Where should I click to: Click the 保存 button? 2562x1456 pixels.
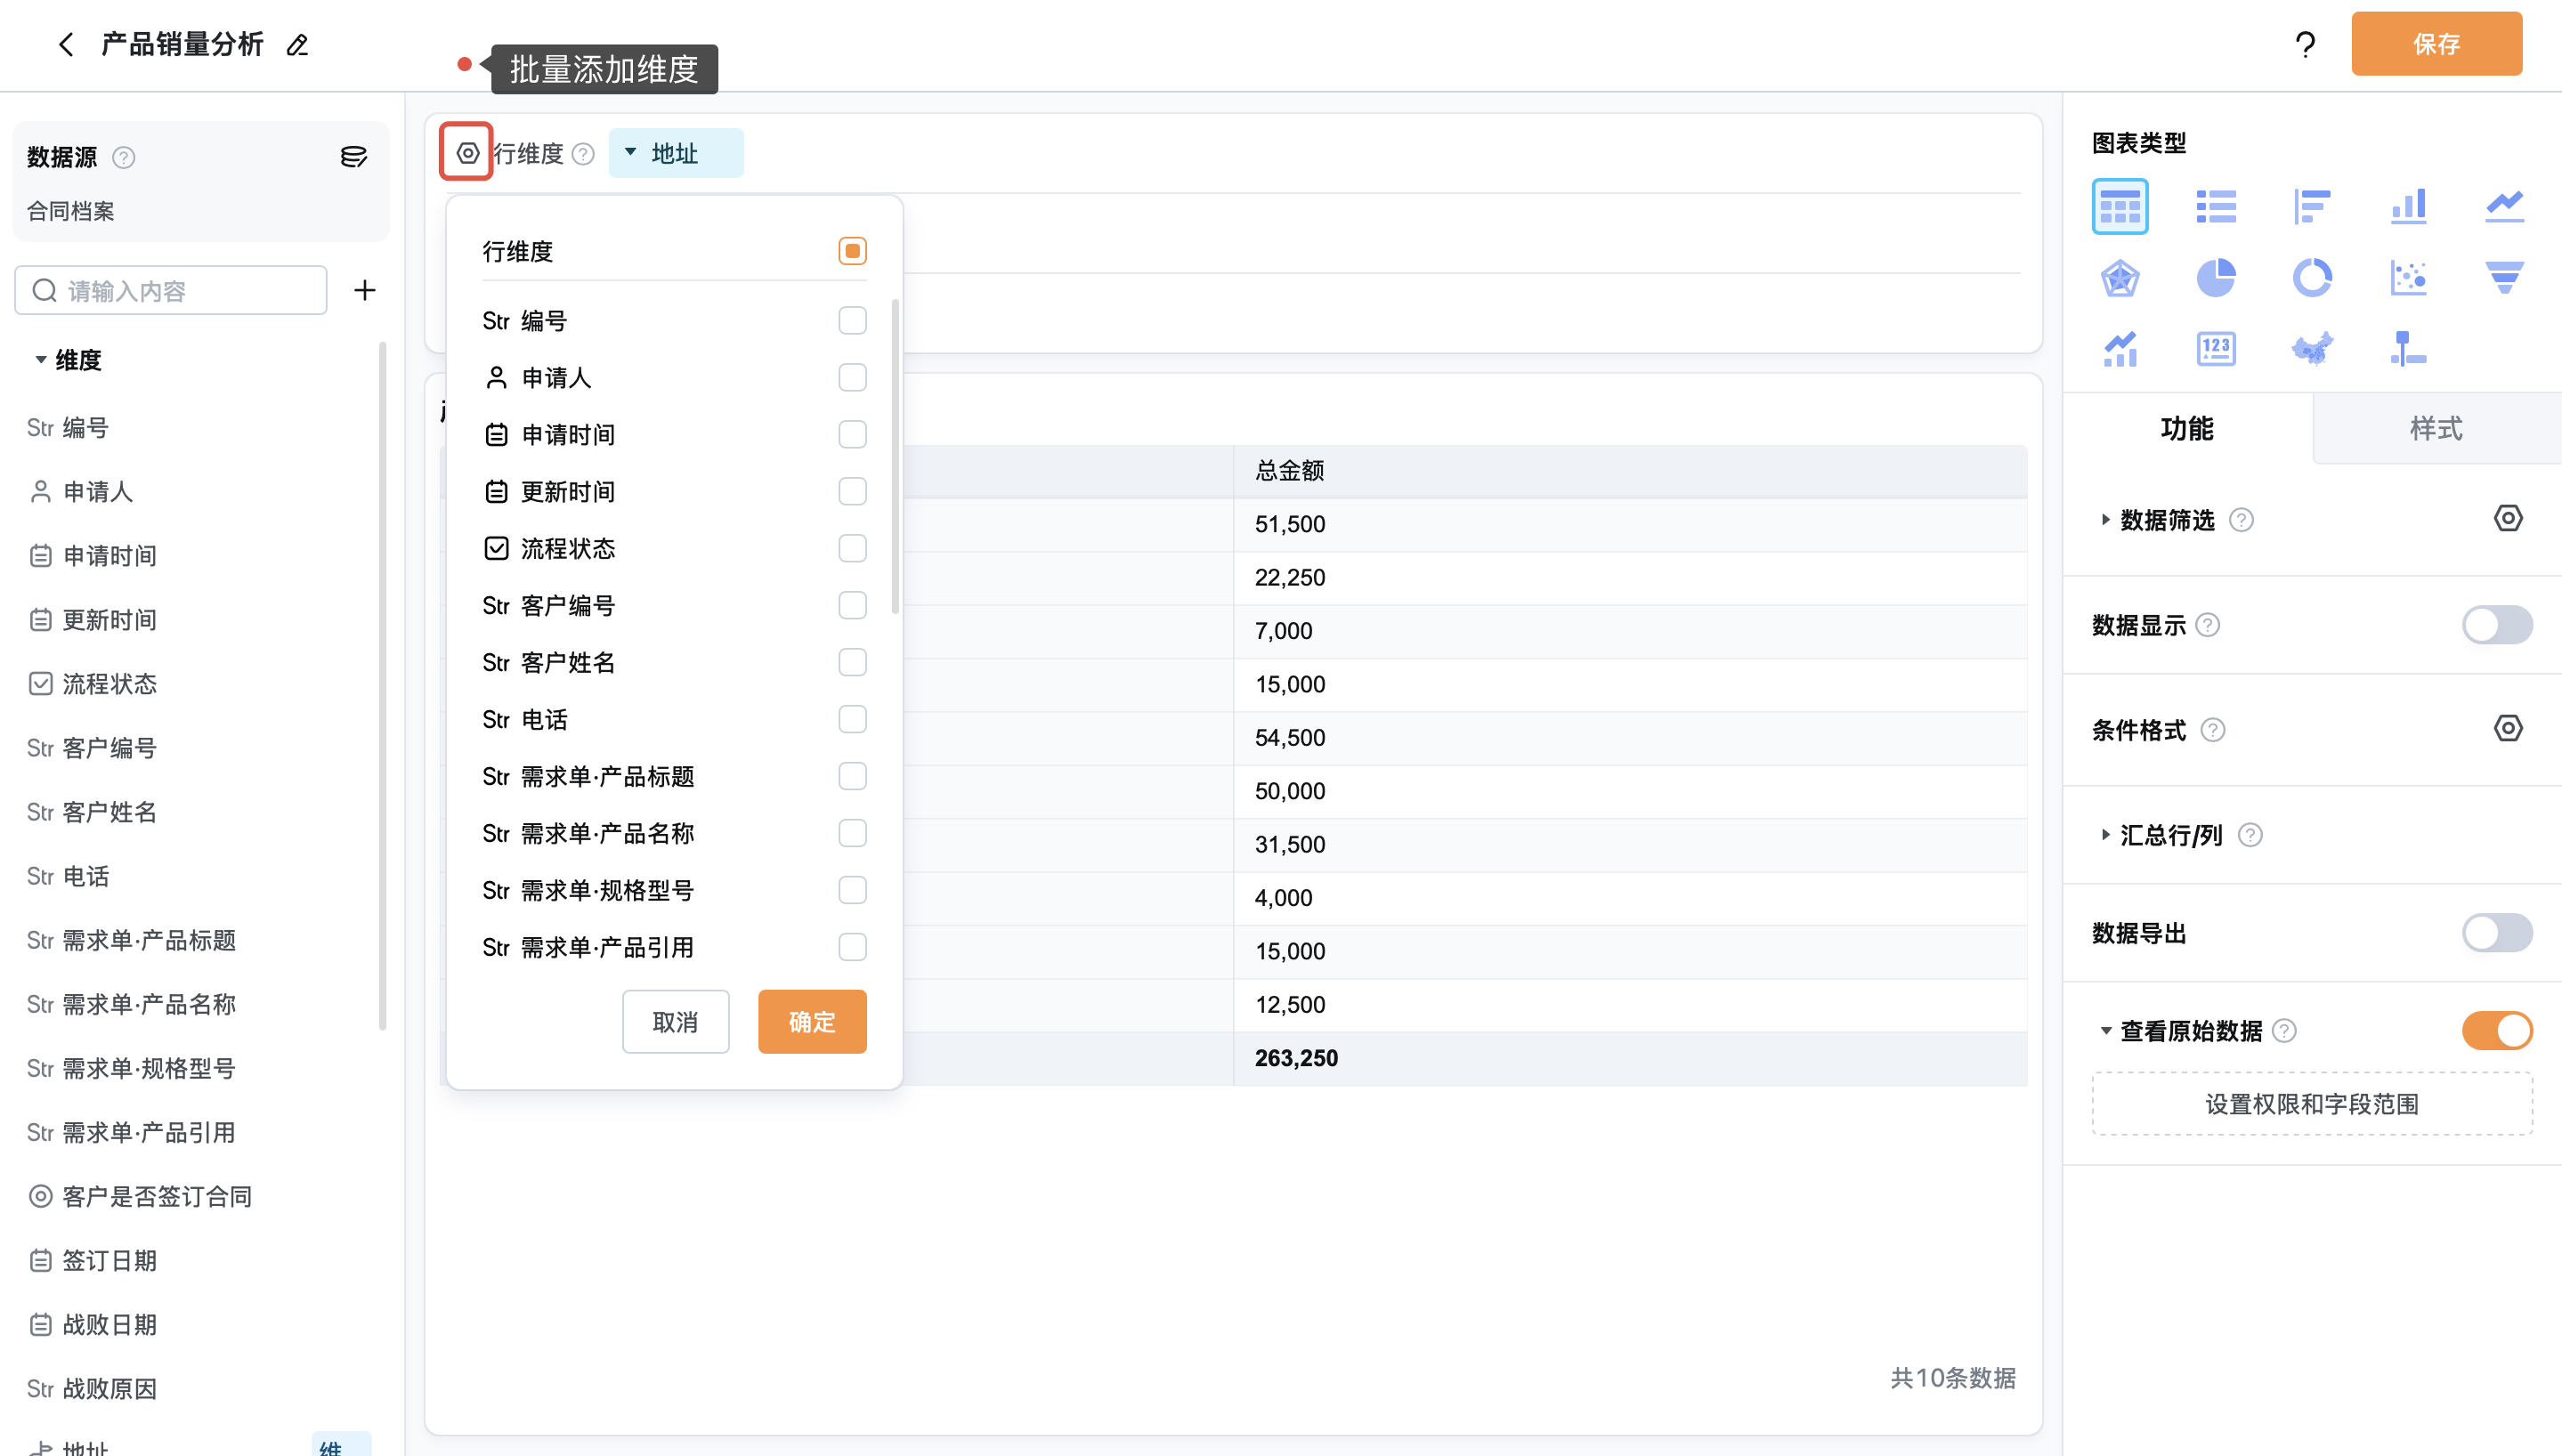click(2436, 44)
